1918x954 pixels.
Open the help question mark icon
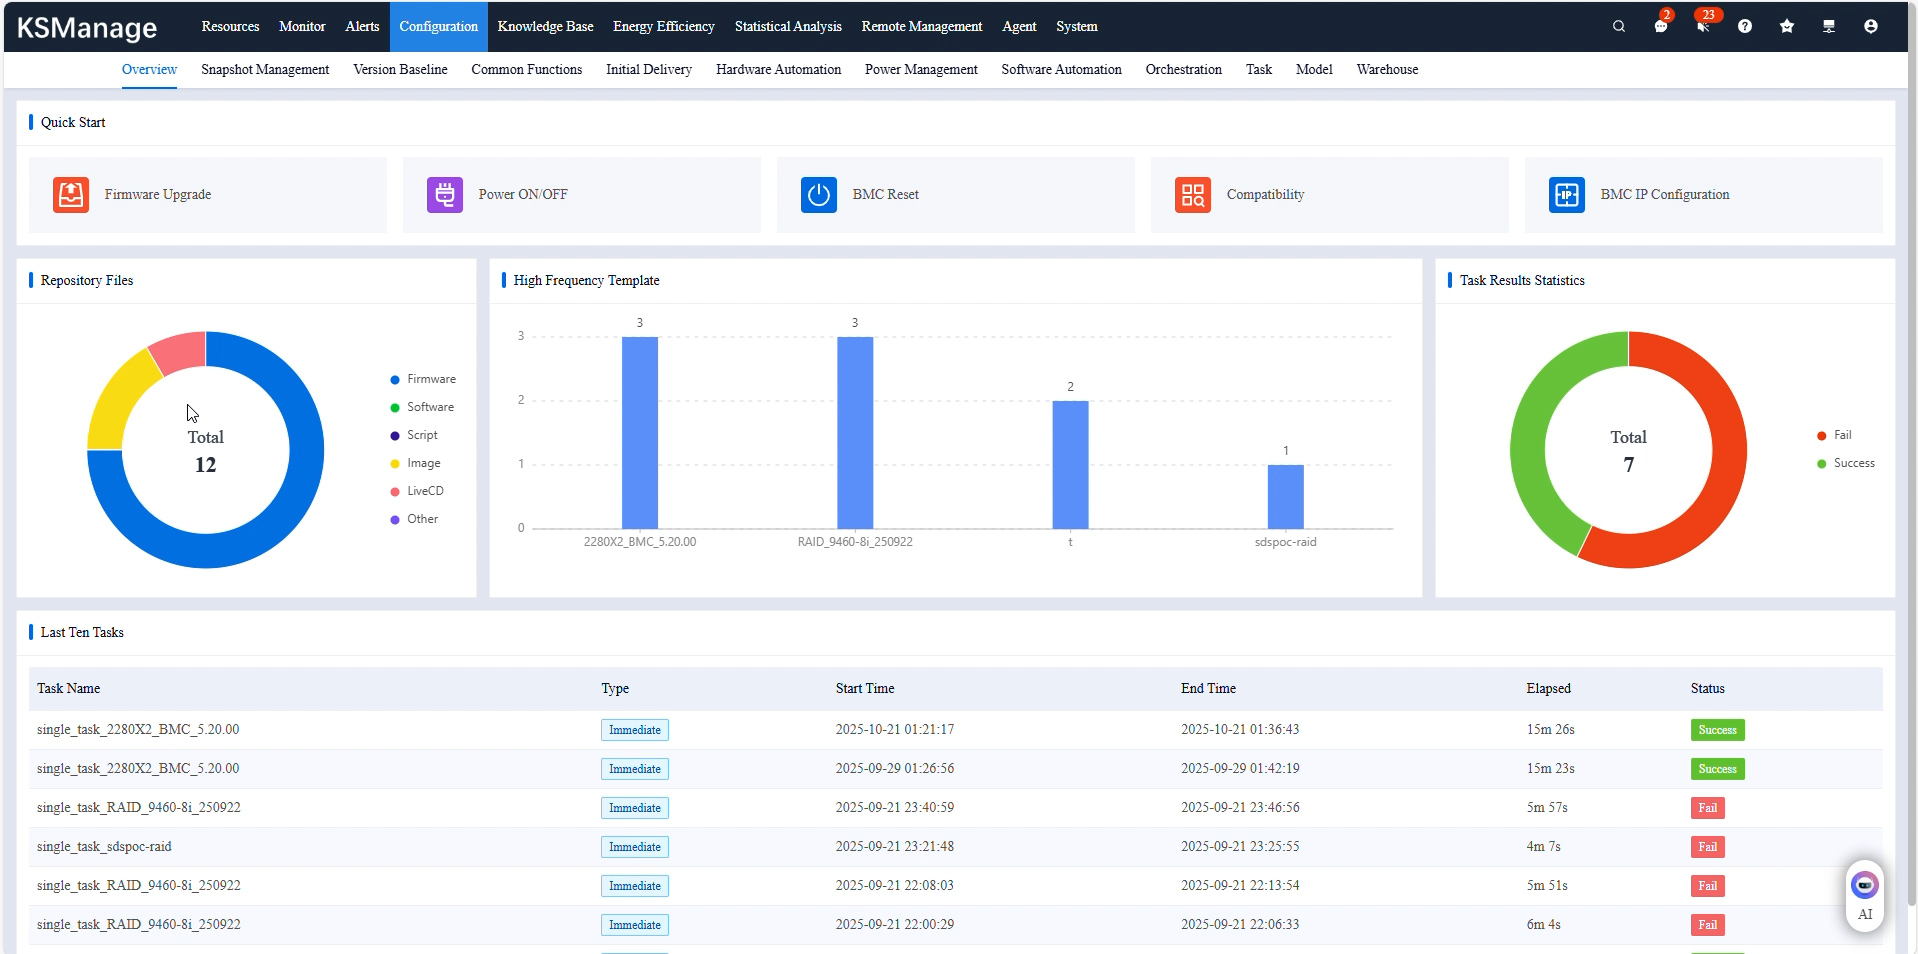pyautogui.click(x=1745, y=27)
